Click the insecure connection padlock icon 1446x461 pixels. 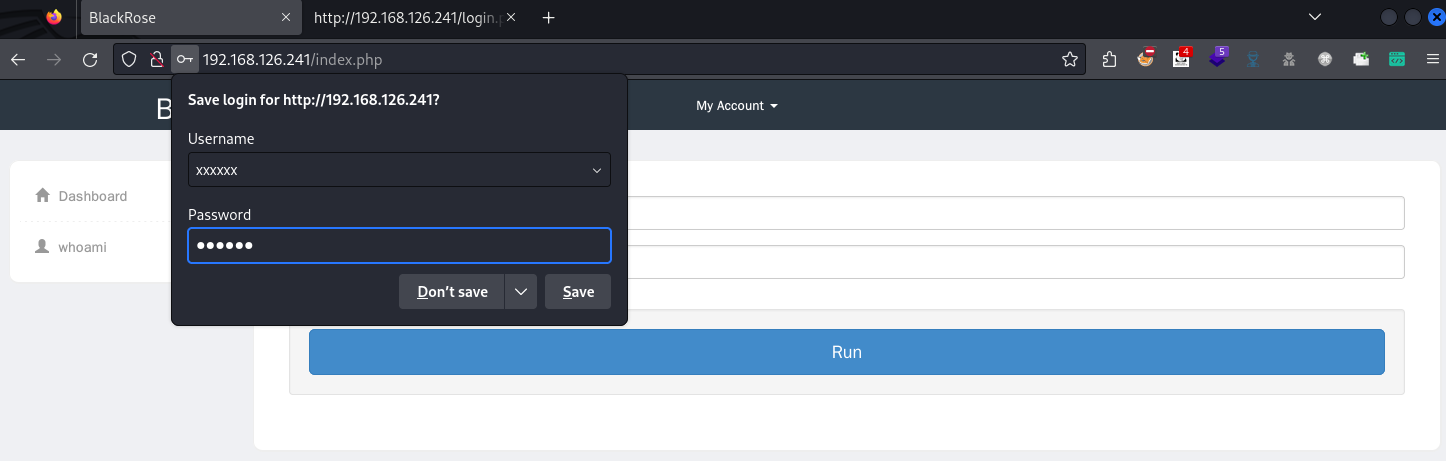156,60
